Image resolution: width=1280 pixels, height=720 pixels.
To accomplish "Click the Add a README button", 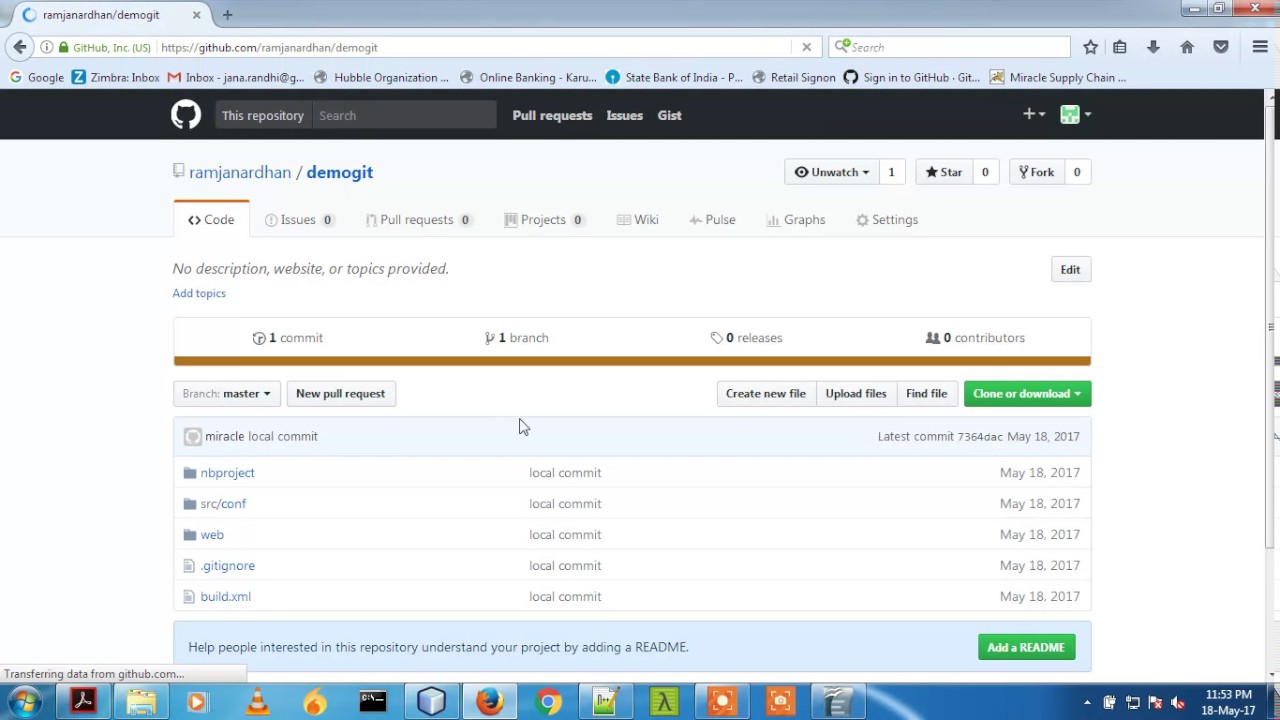I will tap(1026, 647).
